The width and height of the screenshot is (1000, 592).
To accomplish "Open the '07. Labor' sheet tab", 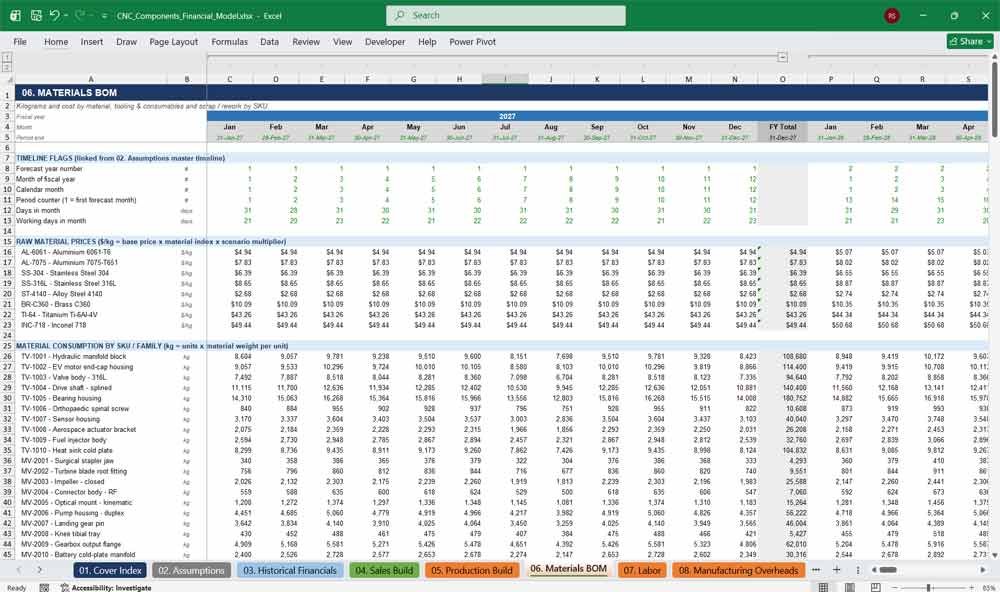I will (x=642, y=570).
